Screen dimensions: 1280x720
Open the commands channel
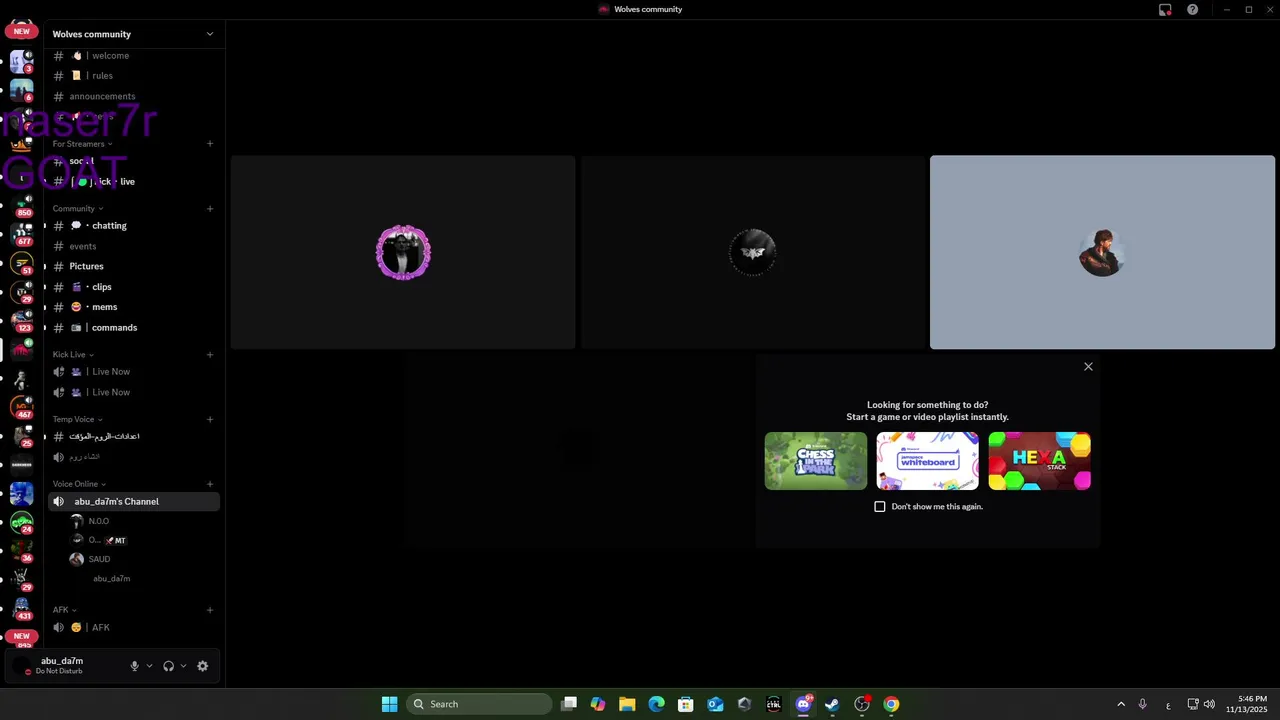point(133,328)
